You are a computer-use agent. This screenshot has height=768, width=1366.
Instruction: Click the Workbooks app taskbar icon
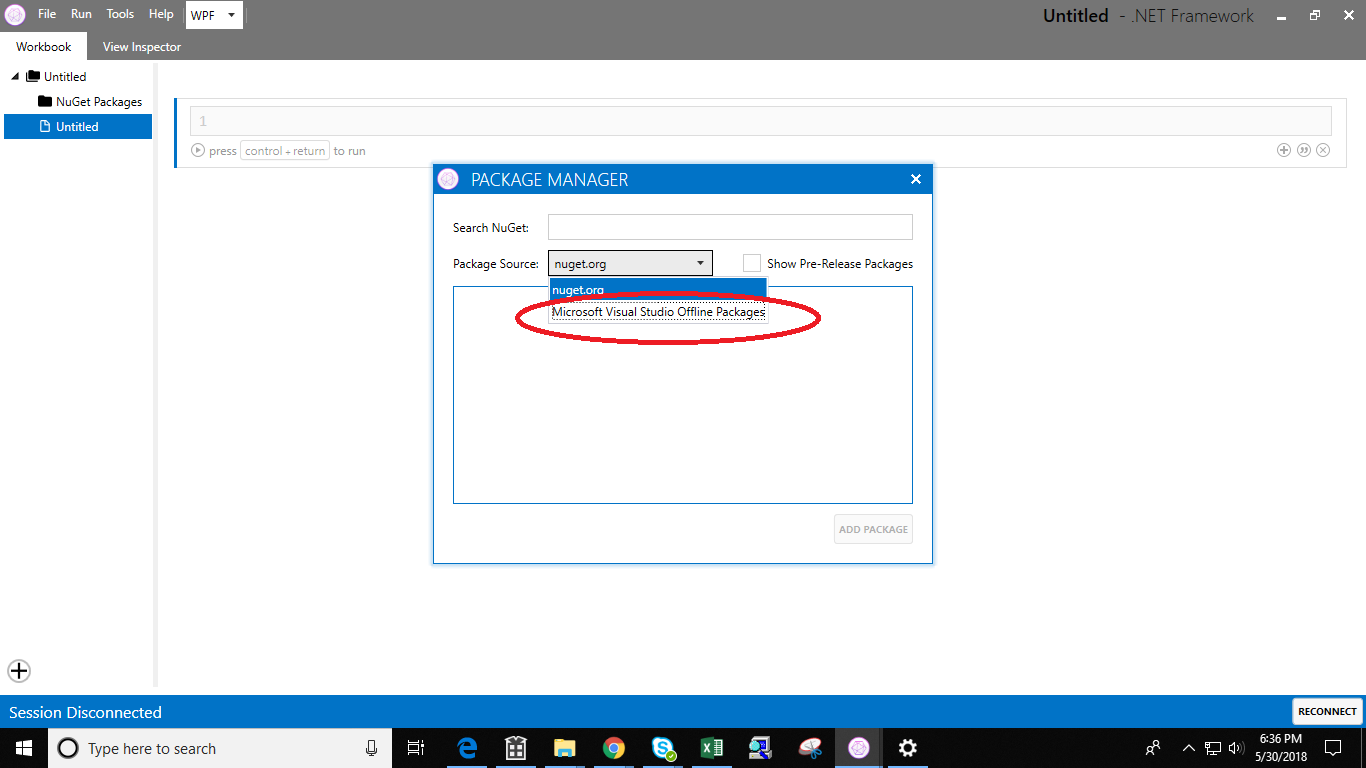[x=859, y=748]
